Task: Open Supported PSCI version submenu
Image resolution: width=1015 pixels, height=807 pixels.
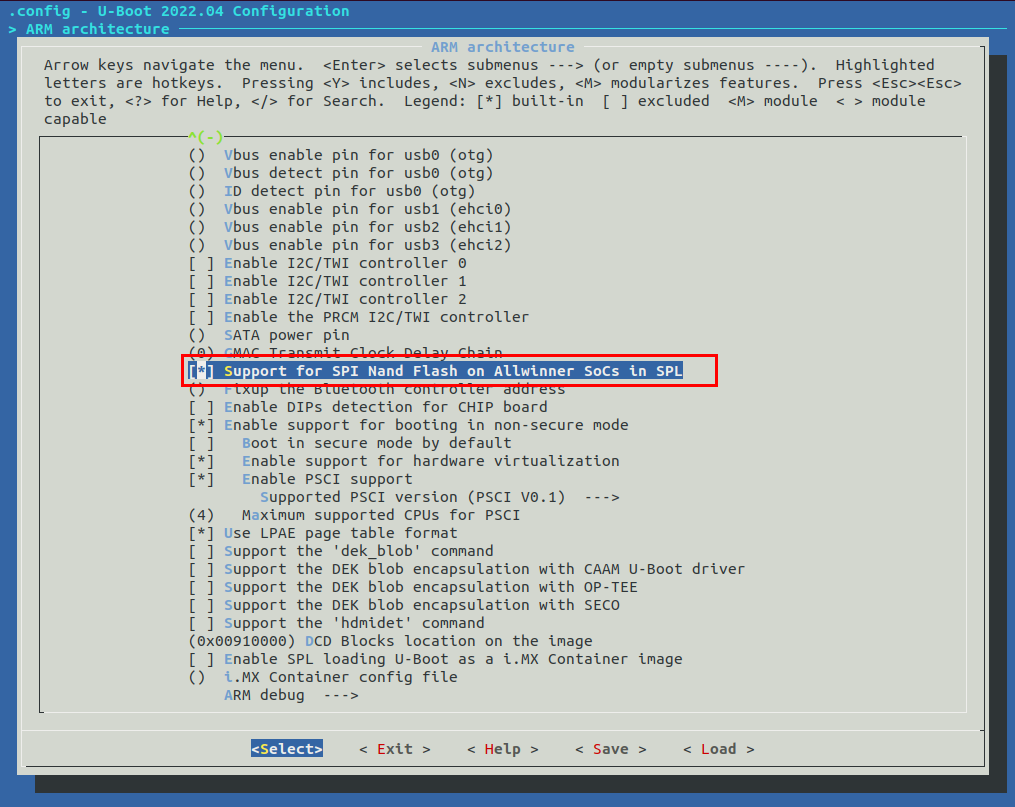Action: click(x=440, y=498)
